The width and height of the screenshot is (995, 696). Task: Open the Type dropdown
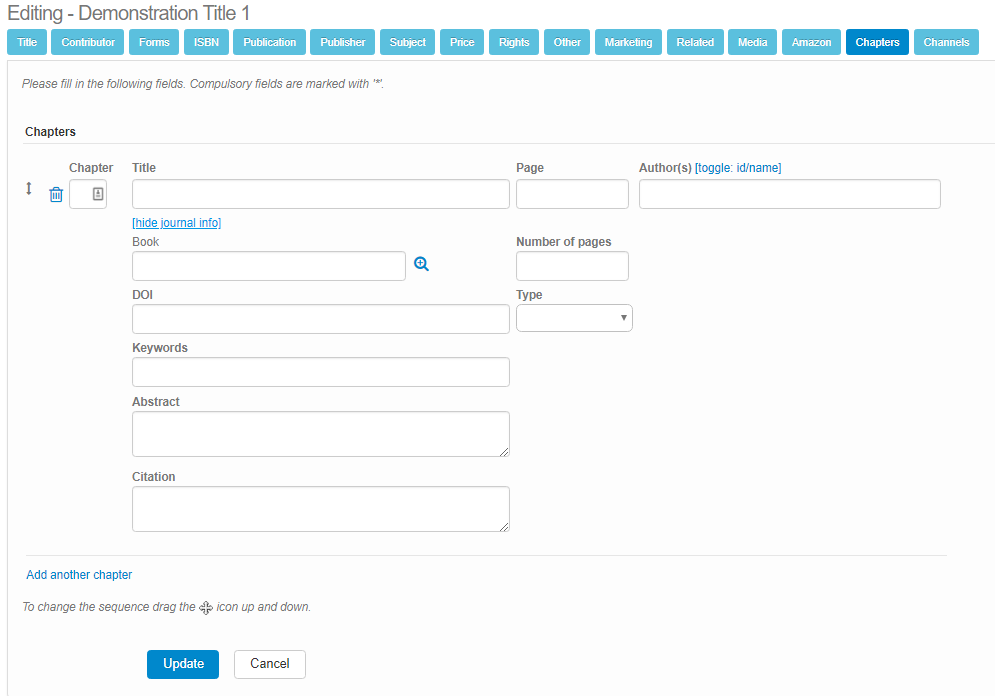tap(574, 318)
